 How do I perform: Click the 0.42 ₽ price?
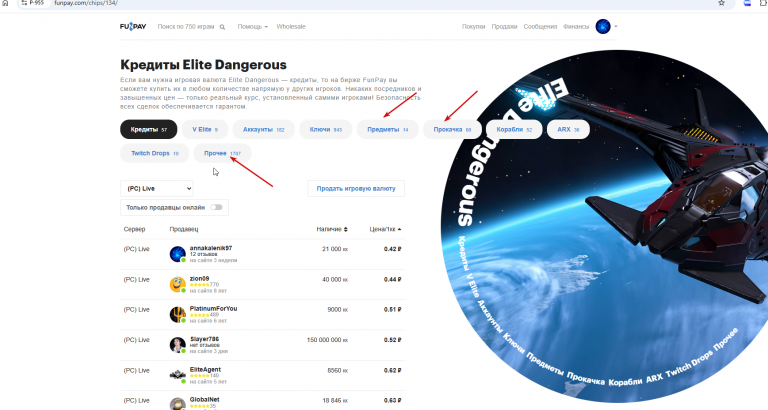392,249
